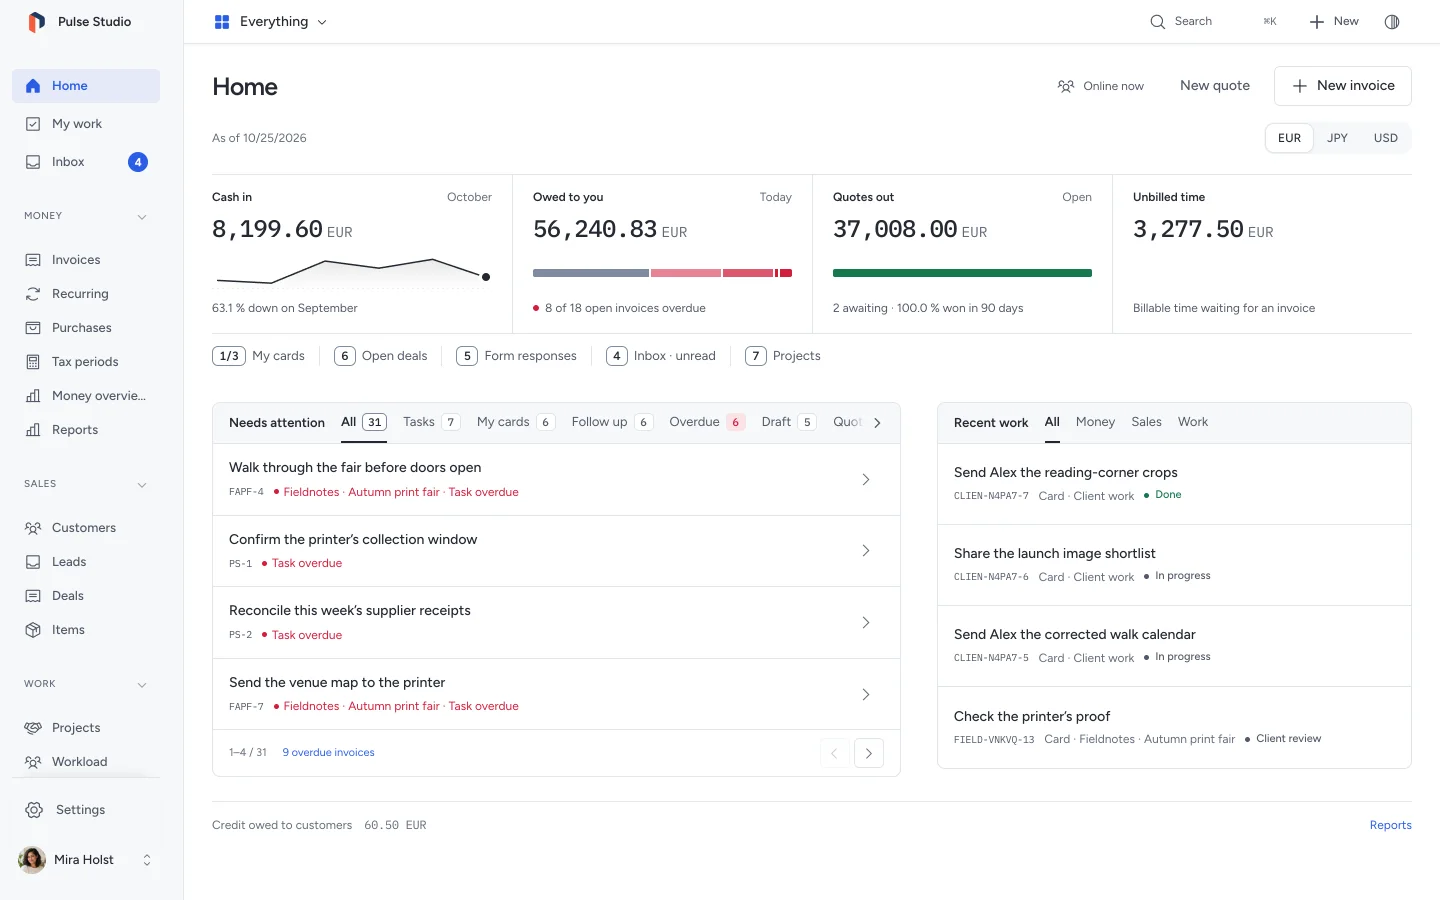1440x900 pixels.
Task: Open Reports in the sidebar menu
Action: (x=86, y=430)
